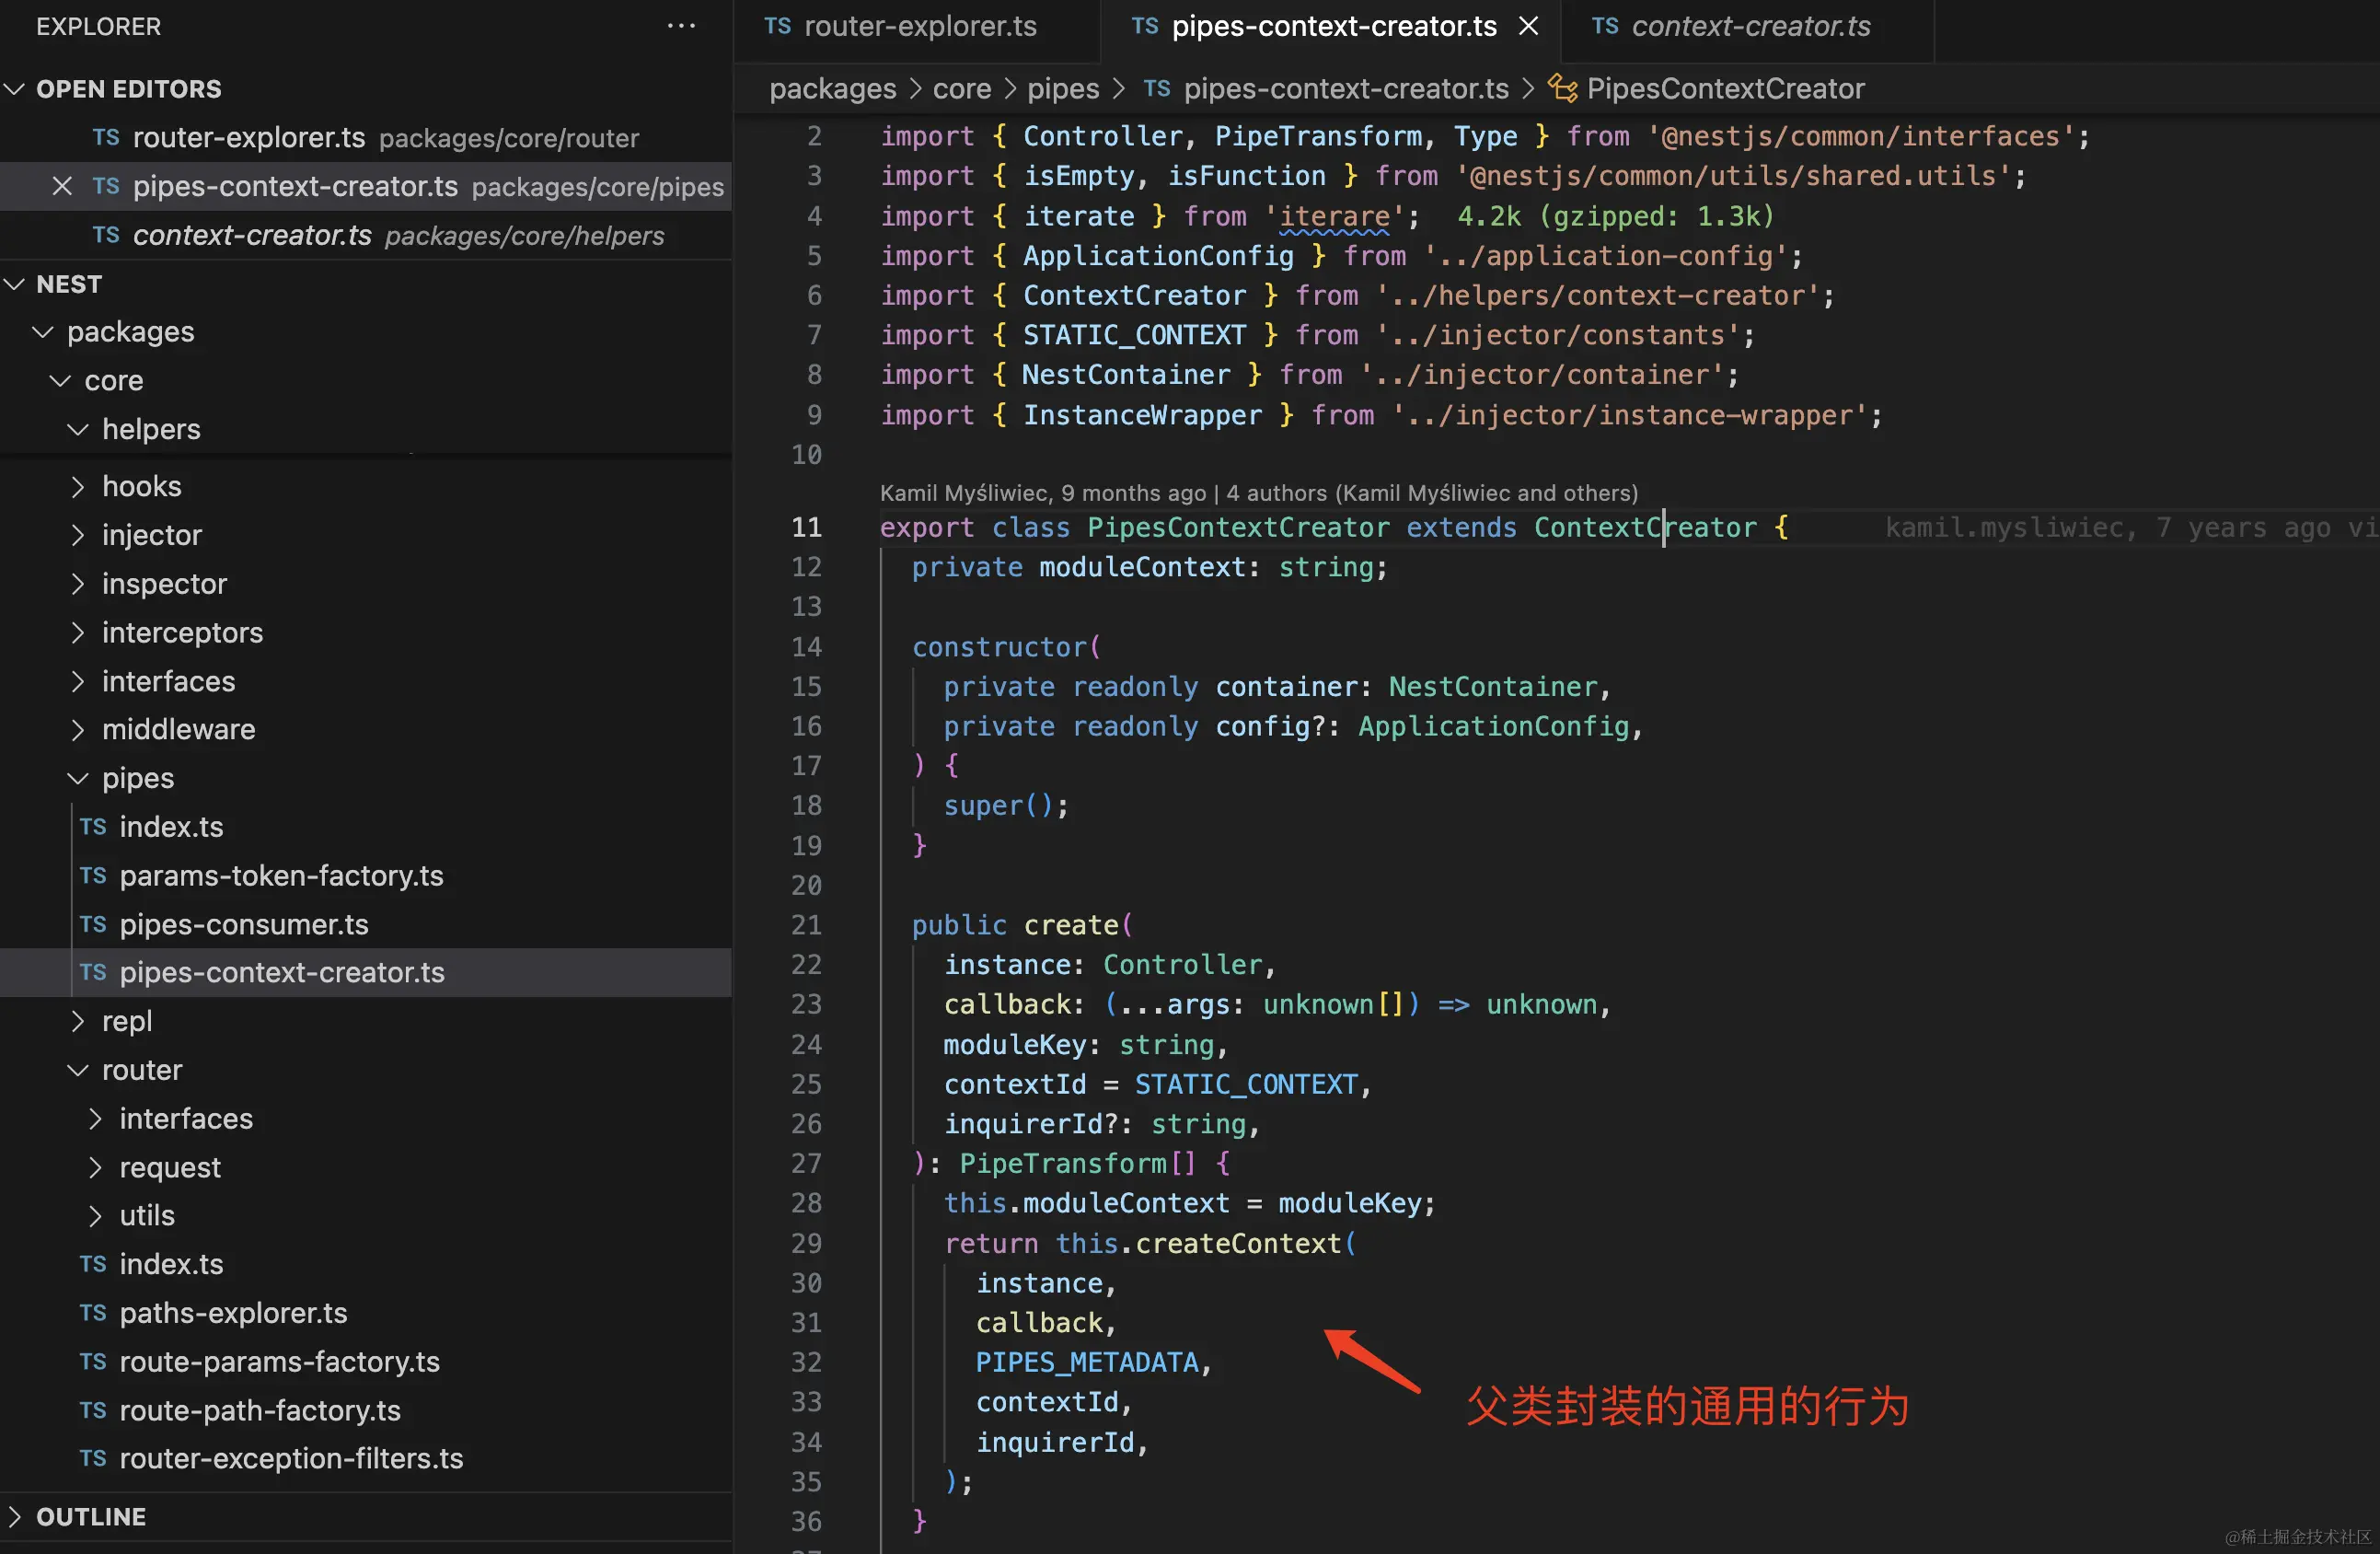The width and height of the screenshot is (2380, 1554).
Task: Collapse the packages folder
Action: click(x=43, y=332)
